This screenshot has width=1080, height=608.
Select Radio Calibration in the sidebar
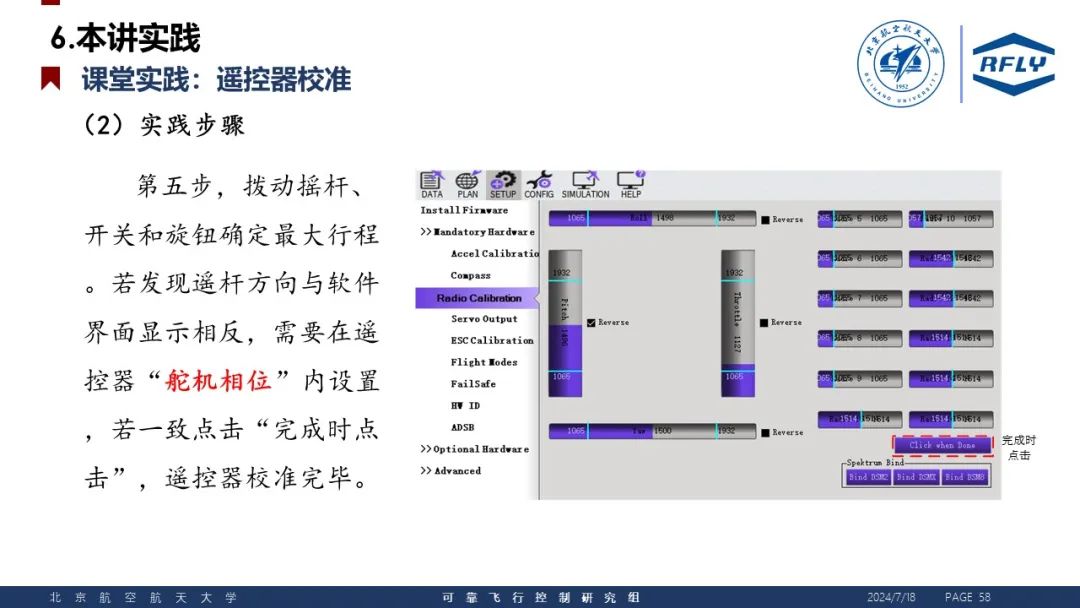pos(478,298)
